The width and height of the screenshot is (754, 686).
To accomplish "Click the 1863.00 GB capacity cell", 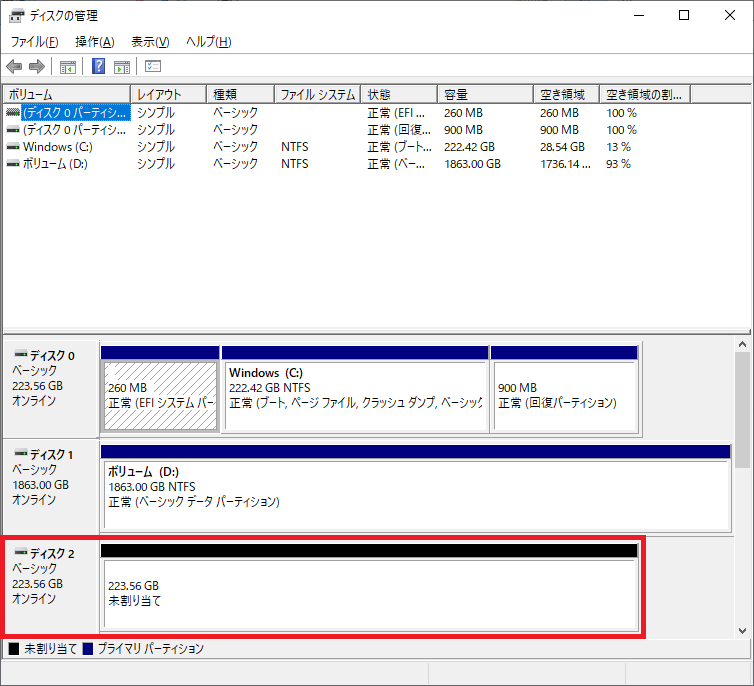I will (472, 164).
